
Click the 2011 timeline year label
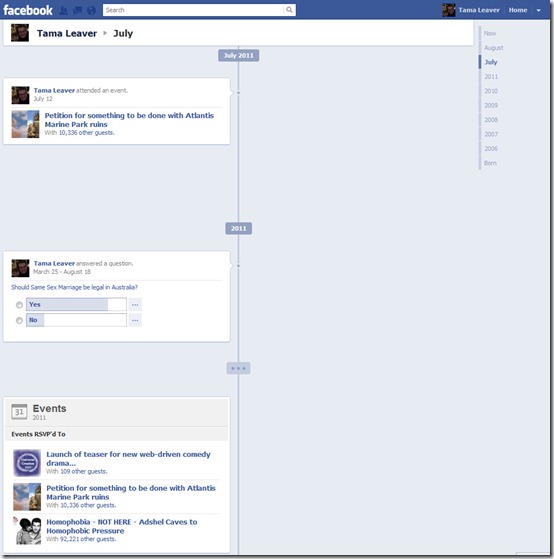point(238,228)
